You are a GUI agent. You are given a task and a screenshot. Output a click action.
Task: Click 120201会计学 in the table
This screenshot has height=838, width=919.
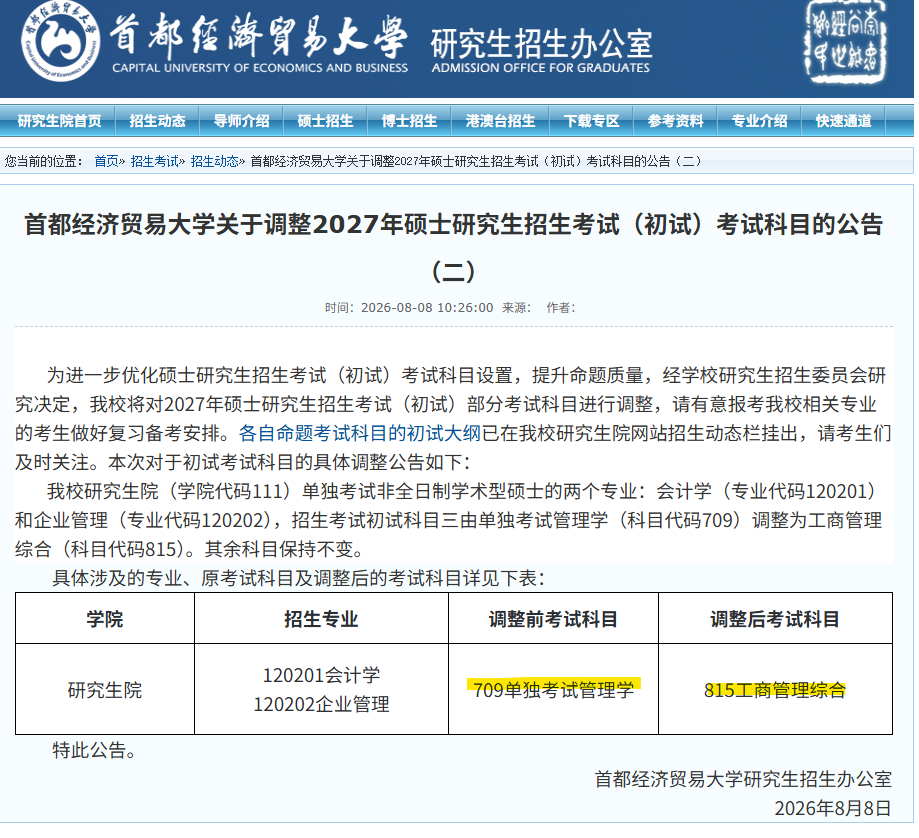click(x=321, y=675)
